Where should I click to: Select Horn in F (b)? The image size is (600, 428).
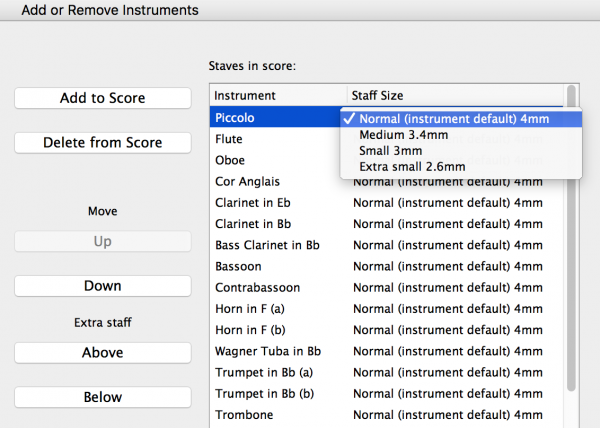[250, 330]
